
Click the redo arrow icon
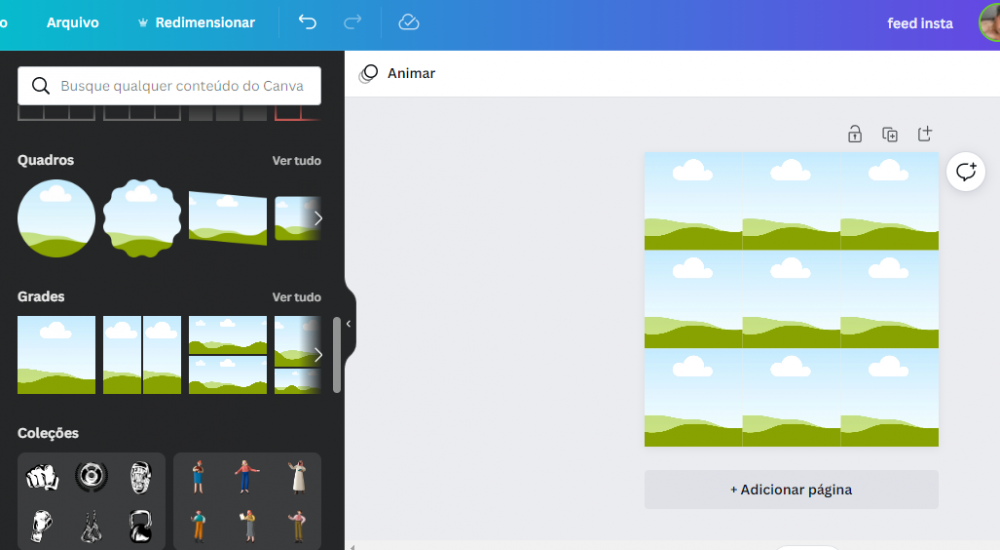click(352, 22)
